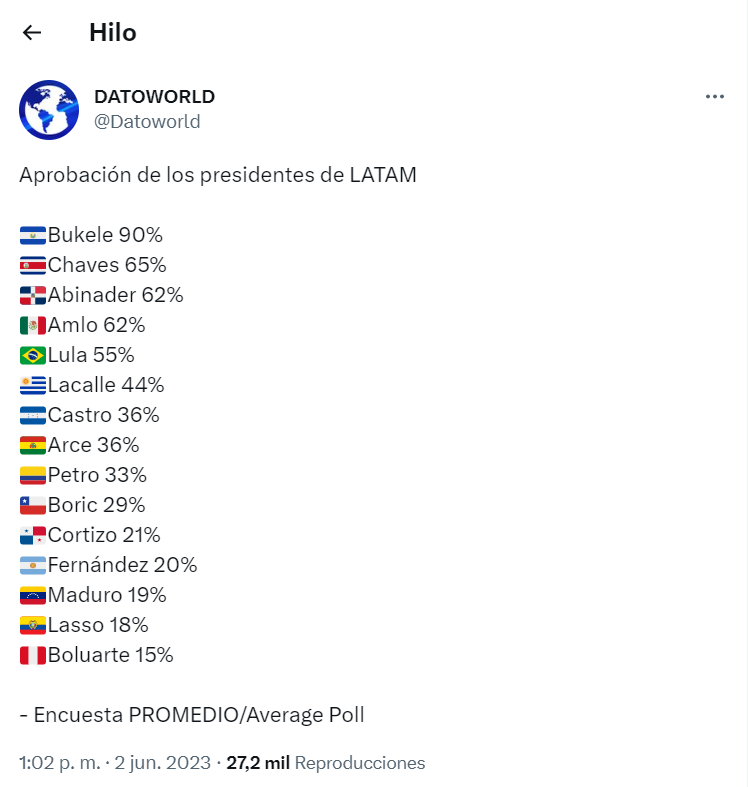The image size is (748, 787).
Task: Click the back arrow icon
Action: (x=32, y=33)
